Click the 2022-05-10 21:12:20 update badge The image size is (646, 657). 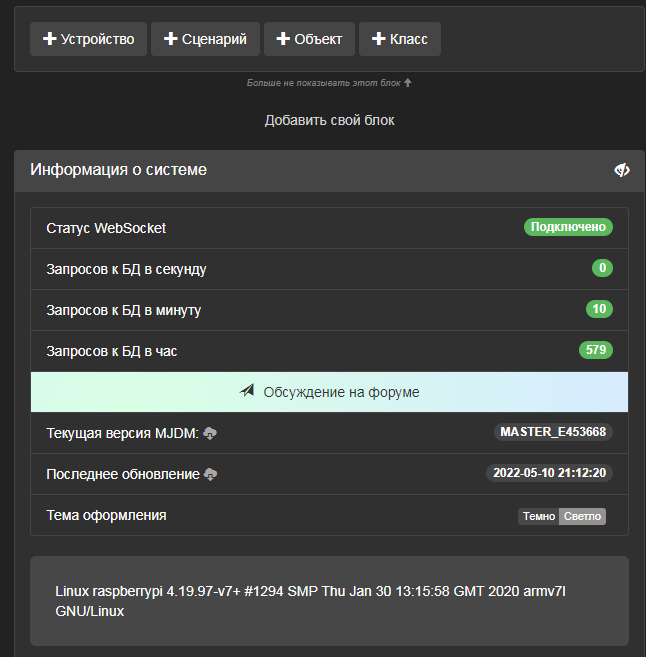[x=549, y=473]
